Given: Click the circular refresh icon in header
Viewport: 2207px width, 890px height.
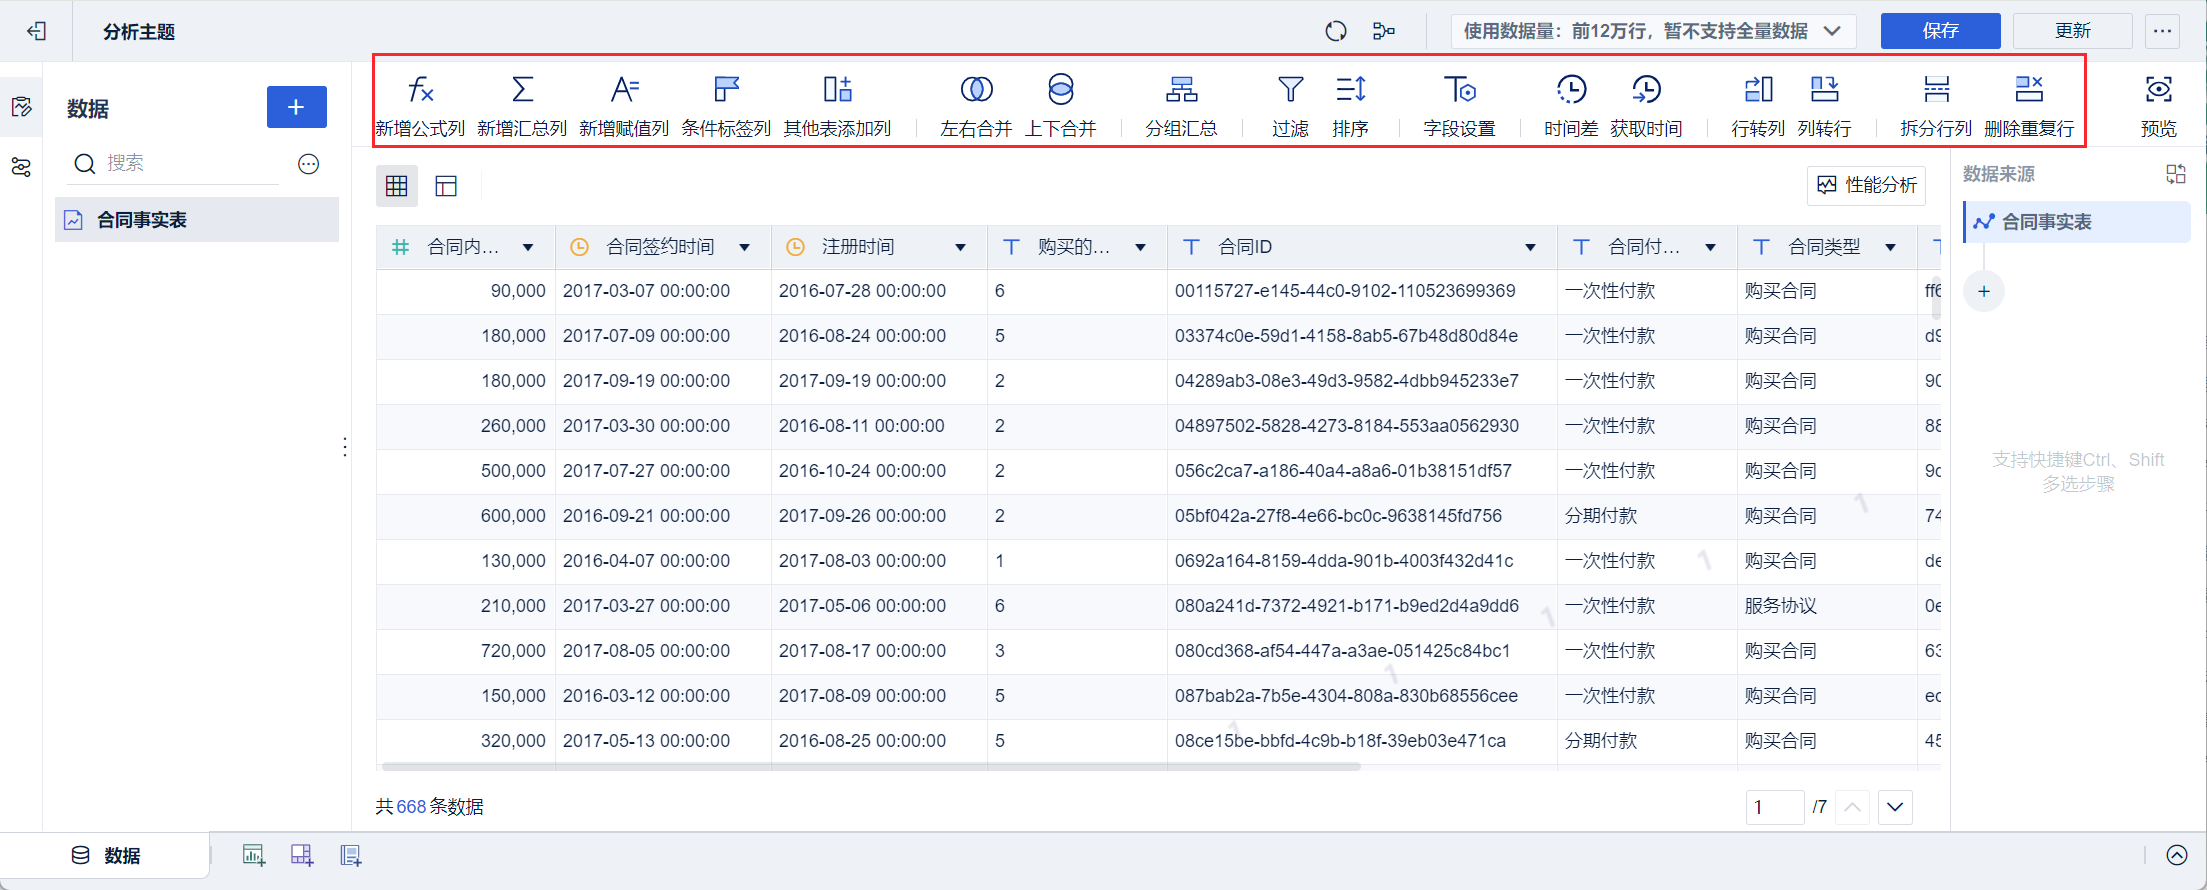Looking at the screenshot, I should click(x=1335, y=31).
